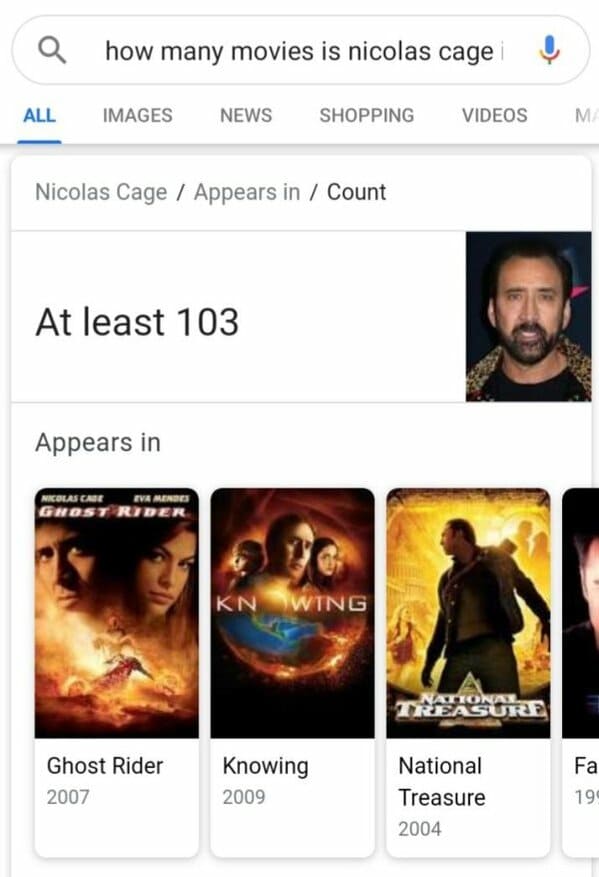Click the Ghost Rider title text
The image size is (599, 877).
[105, 766]
